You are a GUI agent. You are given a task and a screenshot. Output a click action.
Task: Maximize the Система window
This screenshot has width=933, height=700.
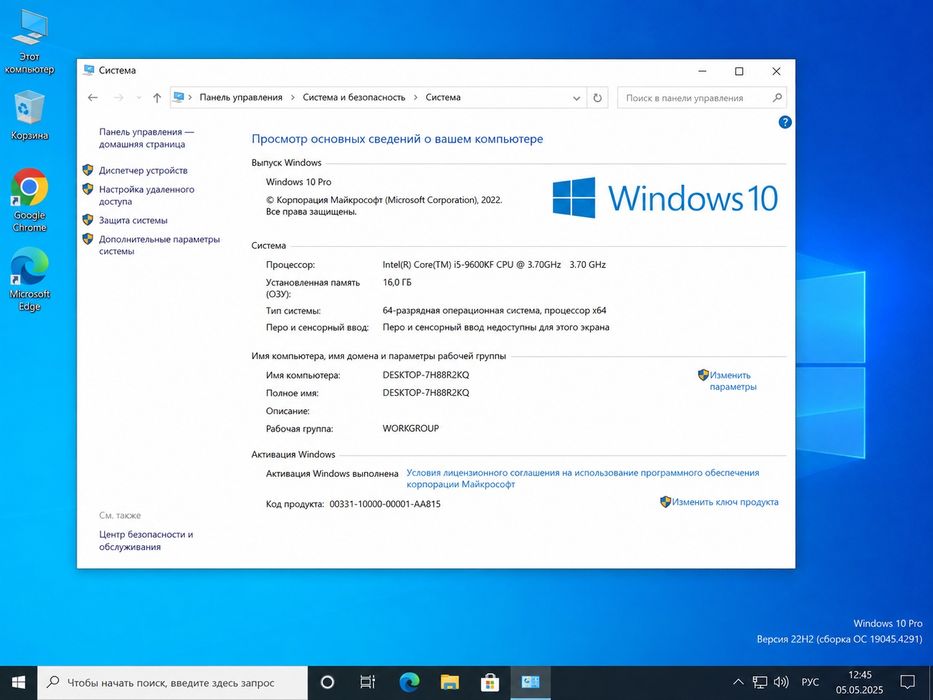coord(739,71)
